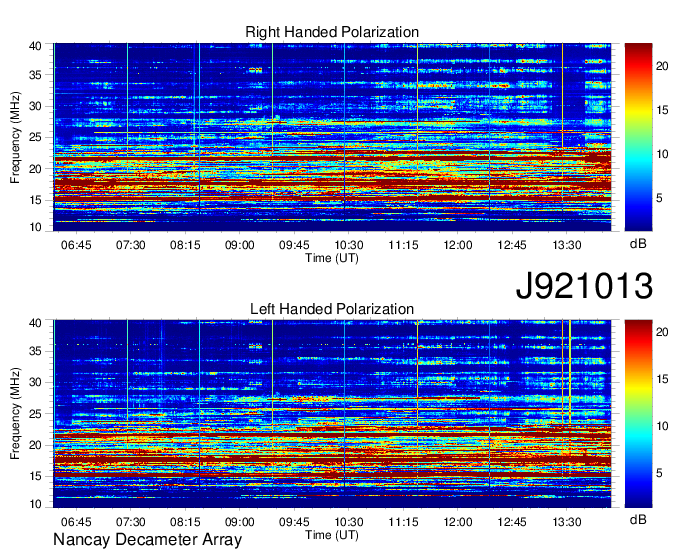Click the 30 MHz tick label on the top plot
This screenshot has width=680, height=552.
(35, 106)
